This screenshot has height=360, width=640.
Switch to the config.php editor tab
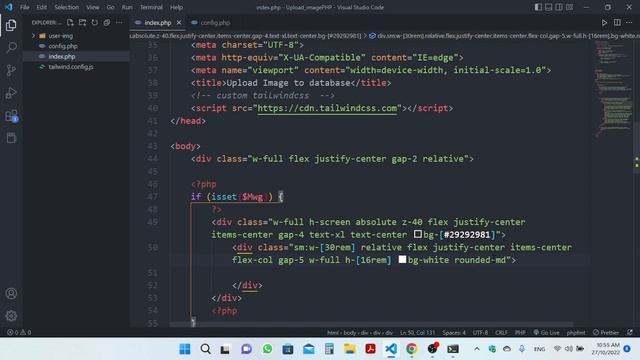coord(211,23)
